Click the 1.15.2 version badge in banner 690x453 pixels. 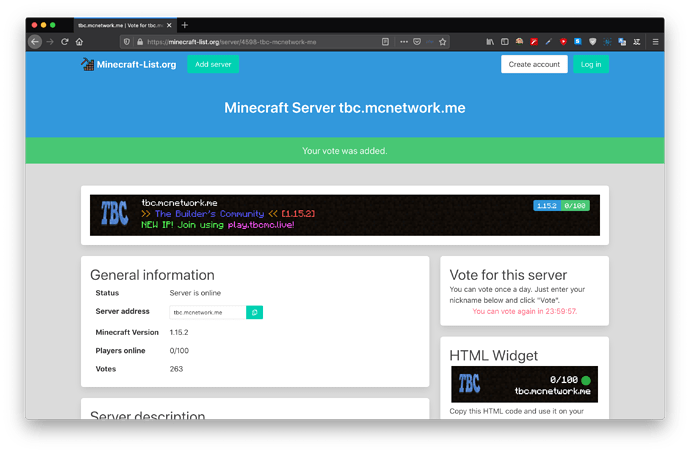(547, 206)
